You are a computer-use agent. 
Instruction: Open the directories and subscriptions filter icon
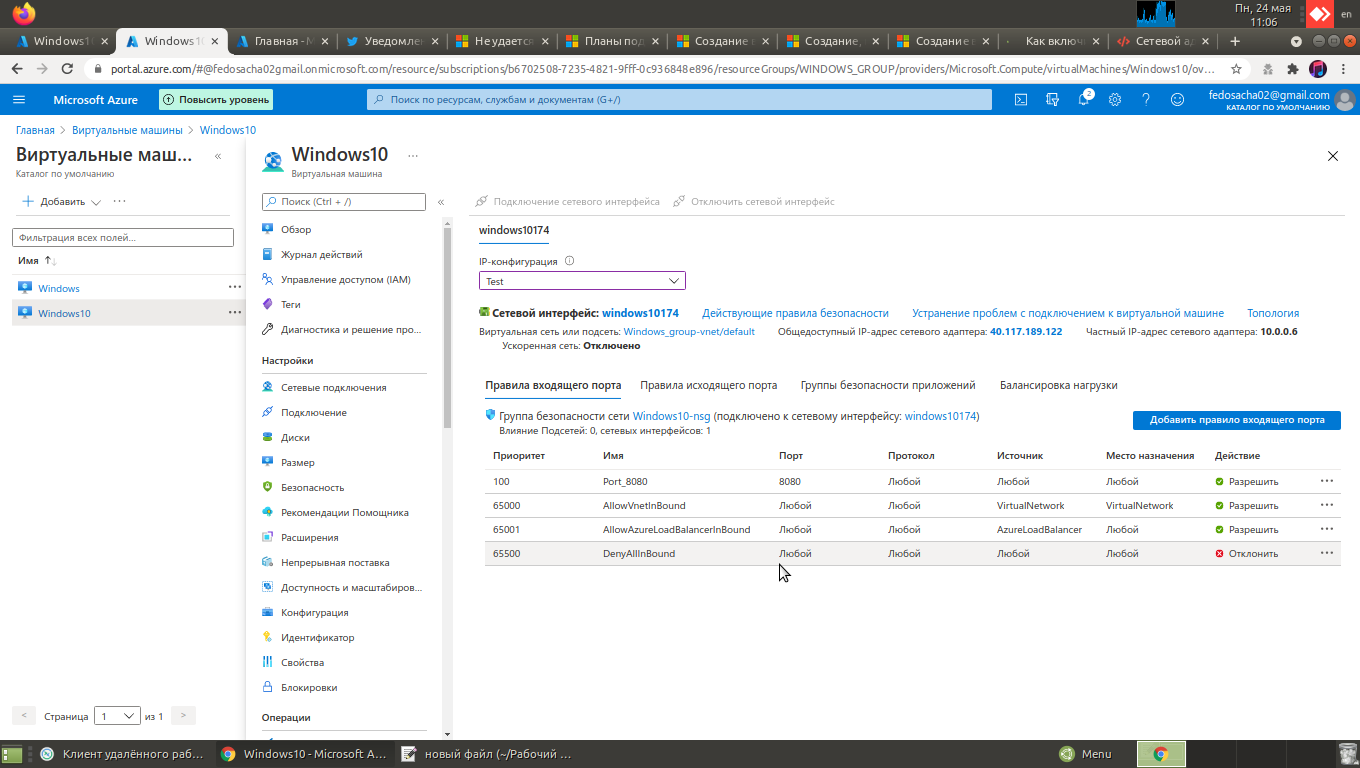tap(1052, 100)
